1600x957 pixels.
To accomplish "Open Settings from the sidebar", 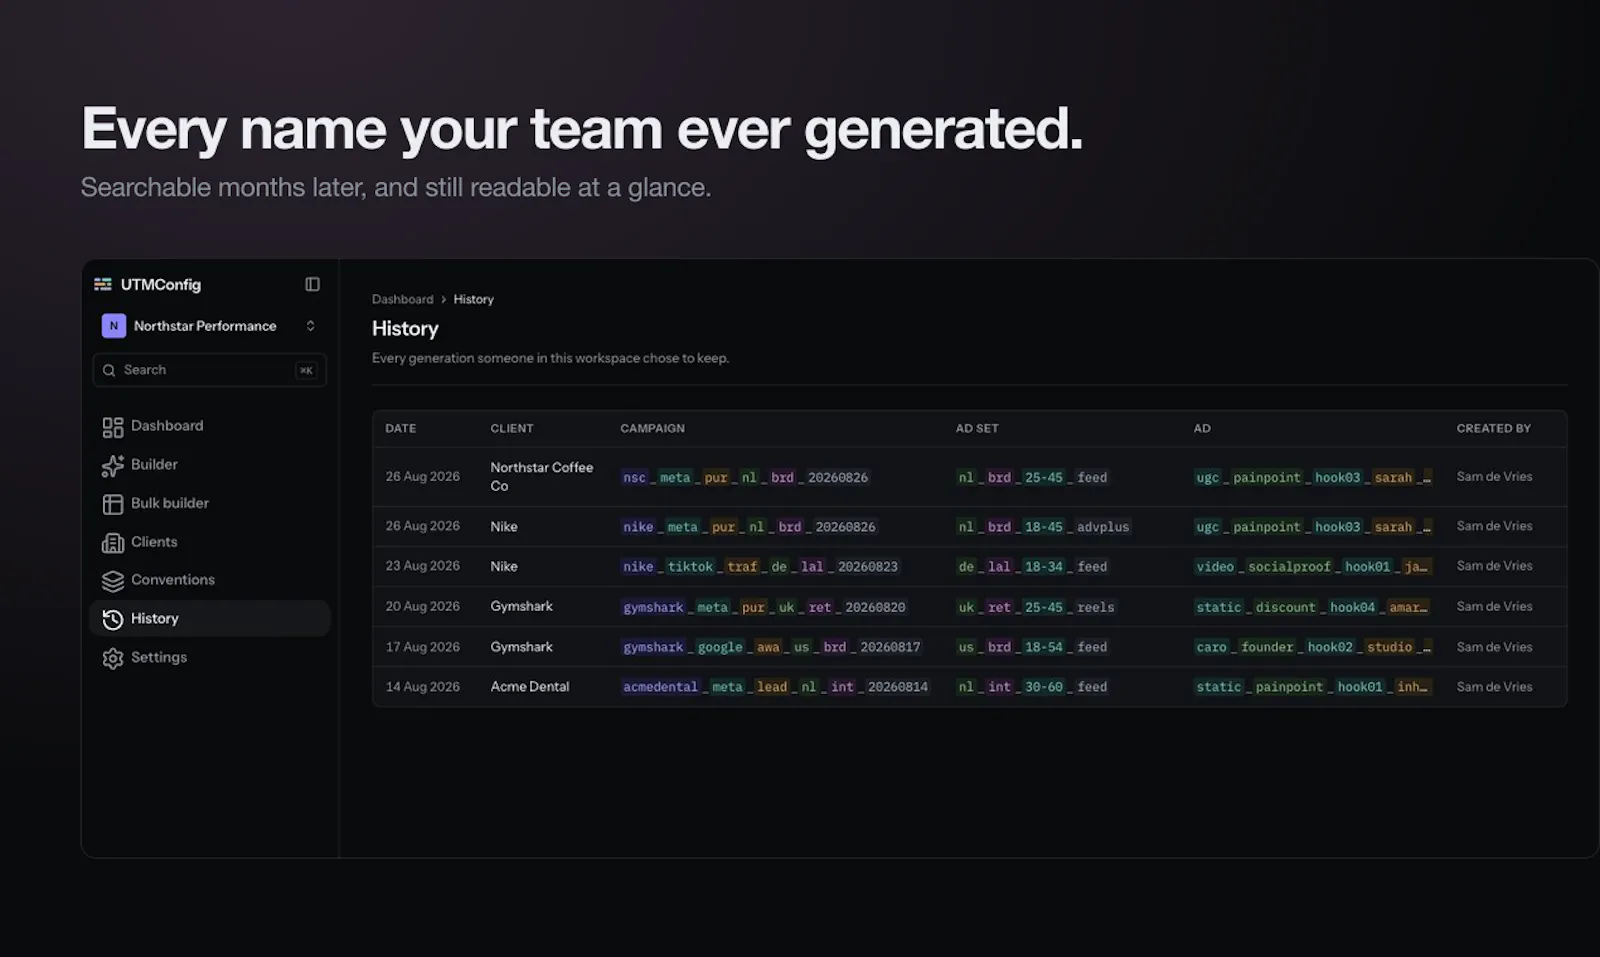I will [209, 657].
